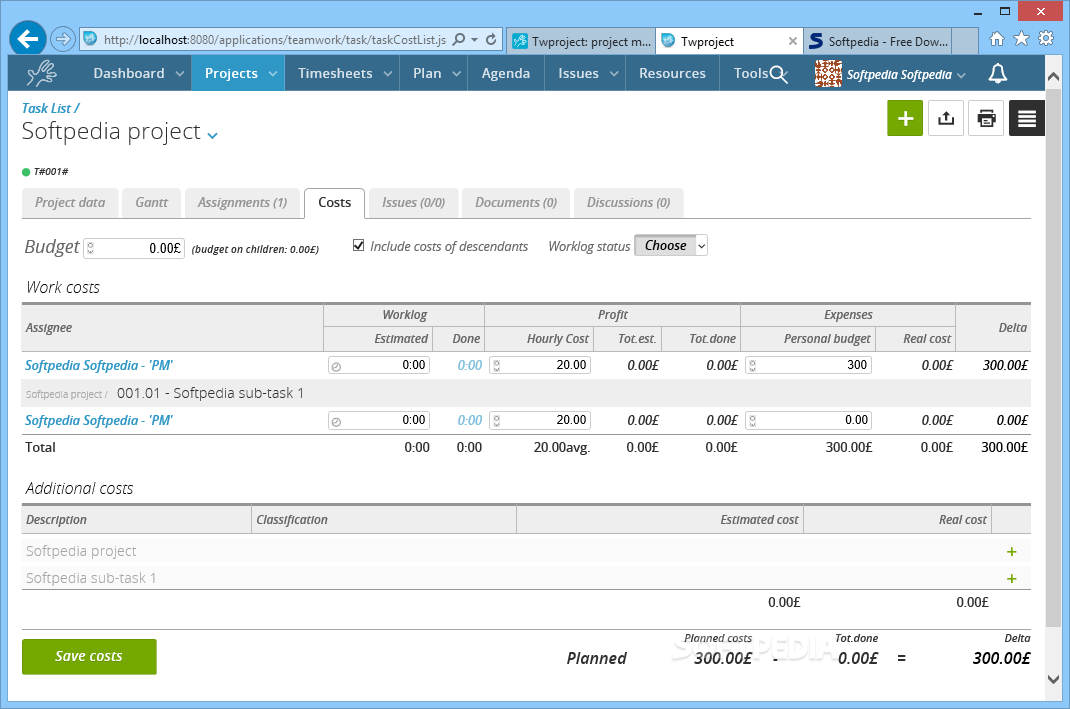The height and width of the screenshot is (709, 1070).
Task: Click the browser back arrow button
Action: click(27, 39)
